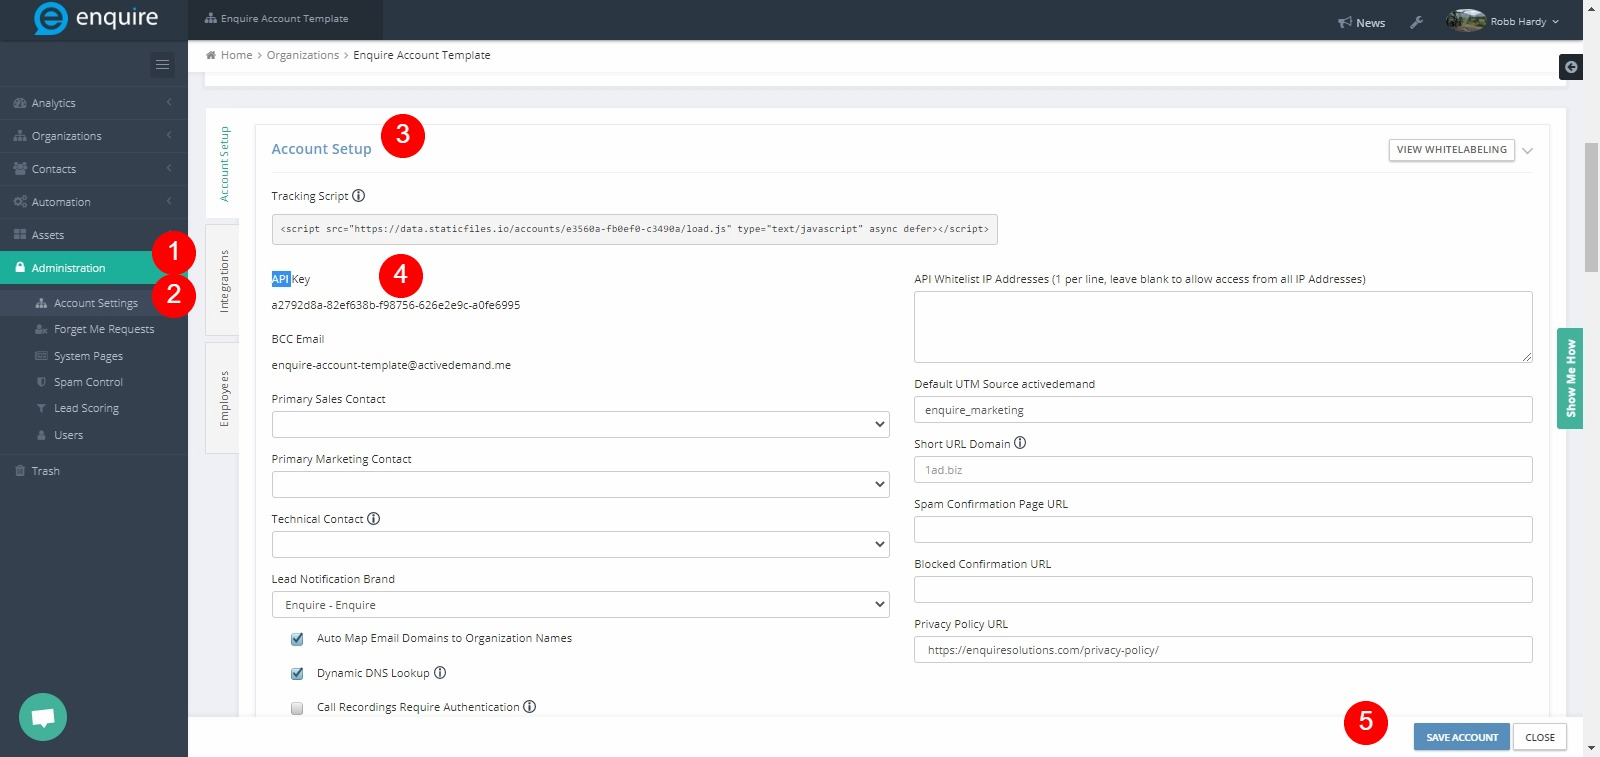The width and height of the screenshot is (1600, 757).
Task: Click the Users icon in sidebar
Action: (41, 435)
